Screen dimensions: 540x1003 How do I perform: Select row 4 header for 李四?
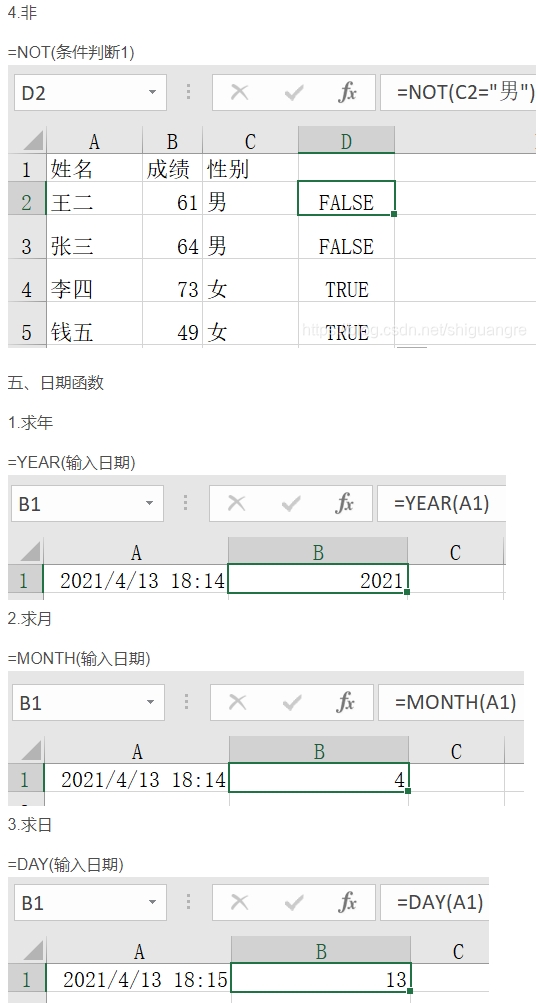(27, 289)
